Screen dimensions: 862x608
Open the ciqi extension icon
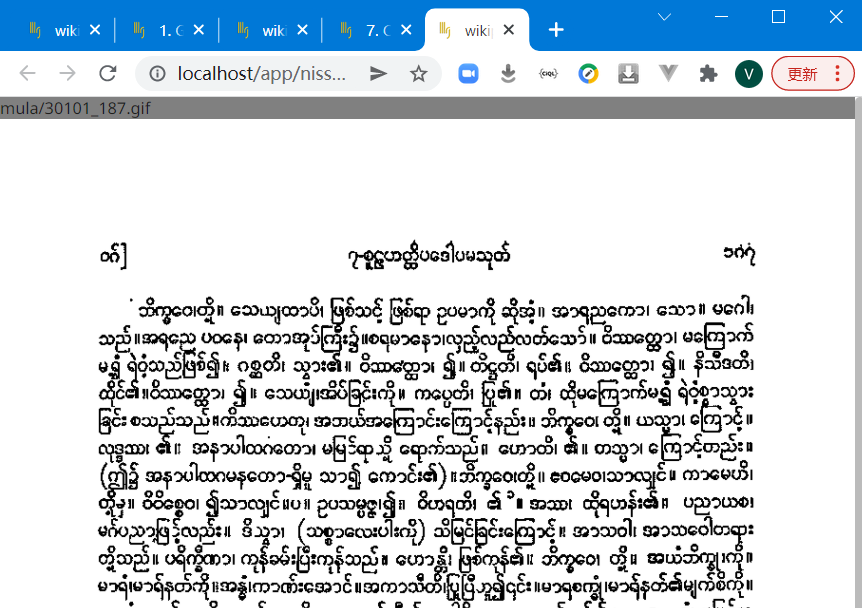pos(548,74)
